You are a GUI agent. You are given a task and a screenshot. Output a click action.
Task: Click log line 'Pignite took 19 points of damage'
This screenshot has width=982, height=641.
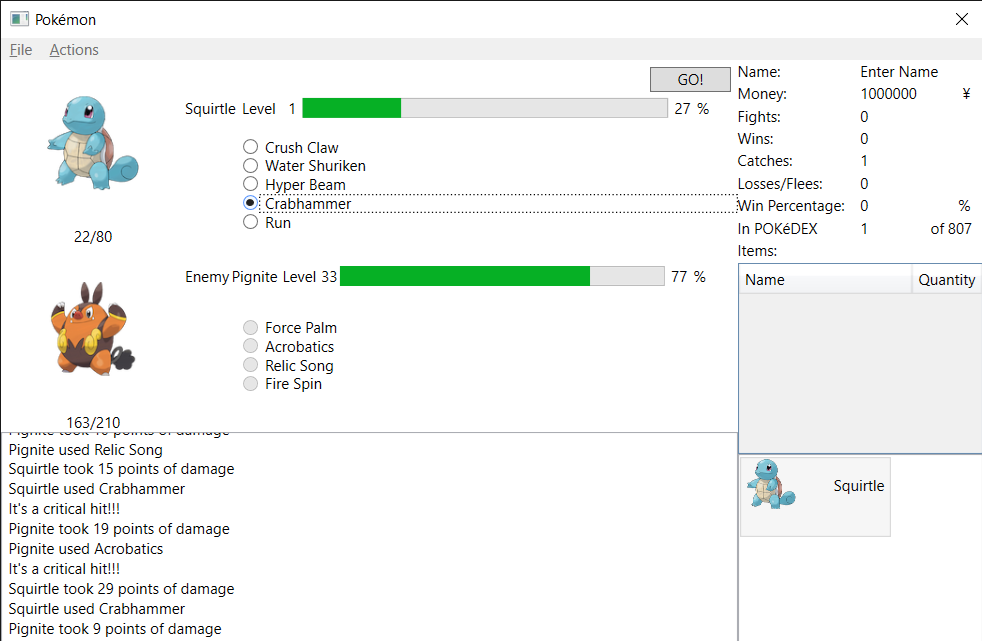point(119,529)
